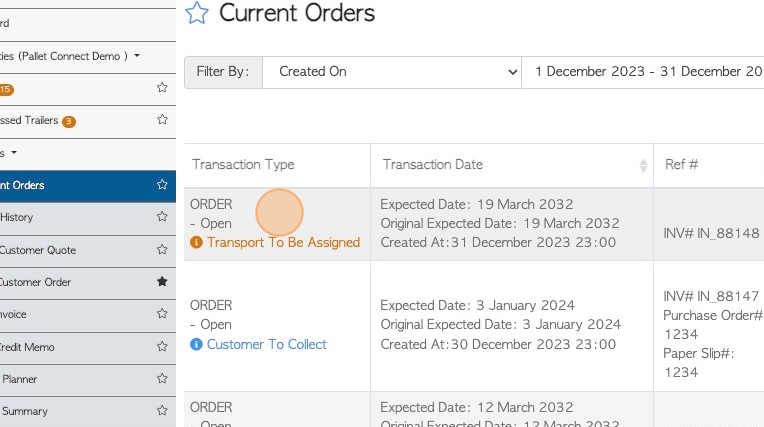The height and width of the screenshot is (427, 764).
Task: Open the Customer Quote sidebar item
Action: point(38,250)
